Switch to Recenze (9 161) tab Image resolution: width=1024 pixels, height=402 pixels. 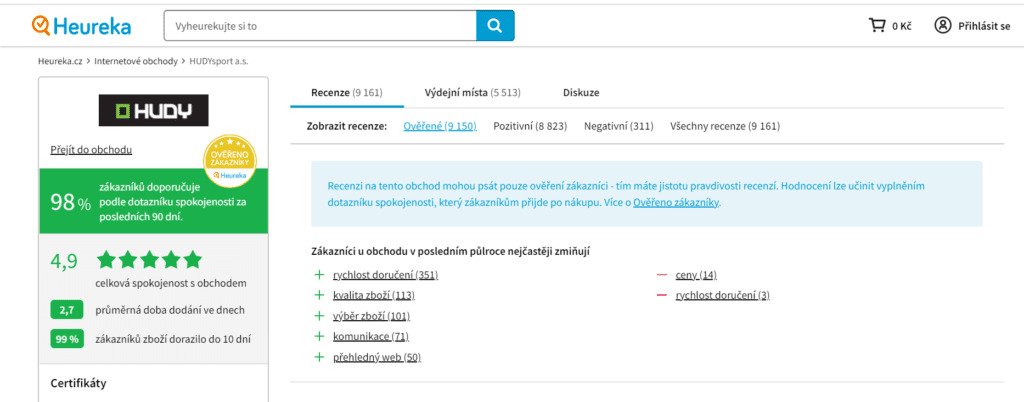[x=347, y=93]
